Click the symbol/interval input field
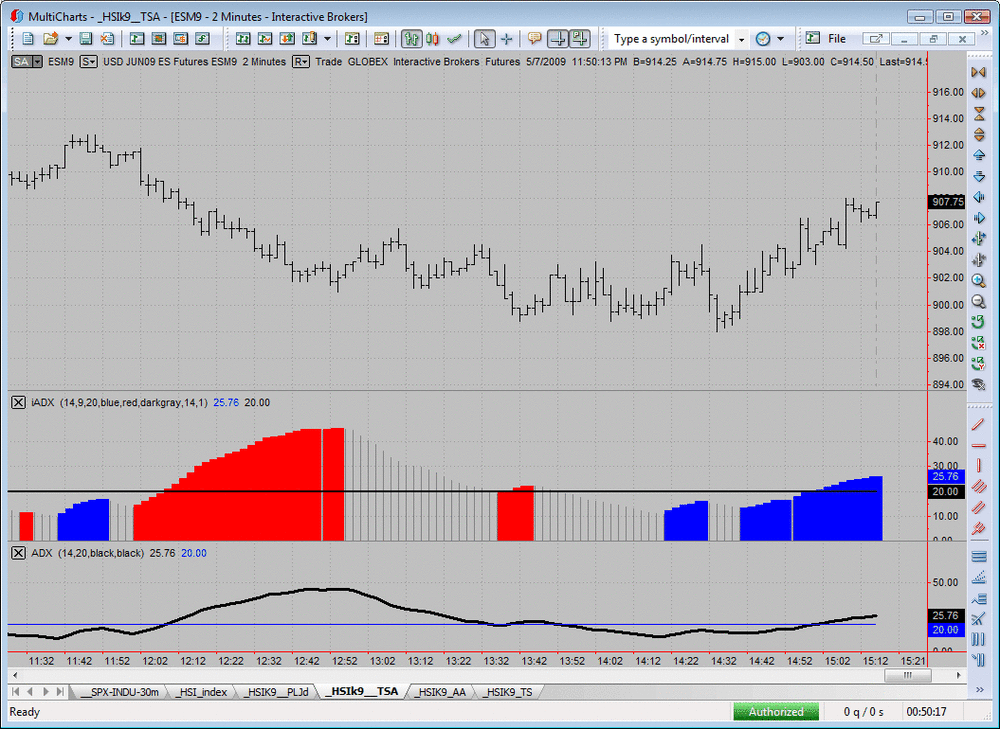This screenshot has width=1000, height=729. point(672,40)
